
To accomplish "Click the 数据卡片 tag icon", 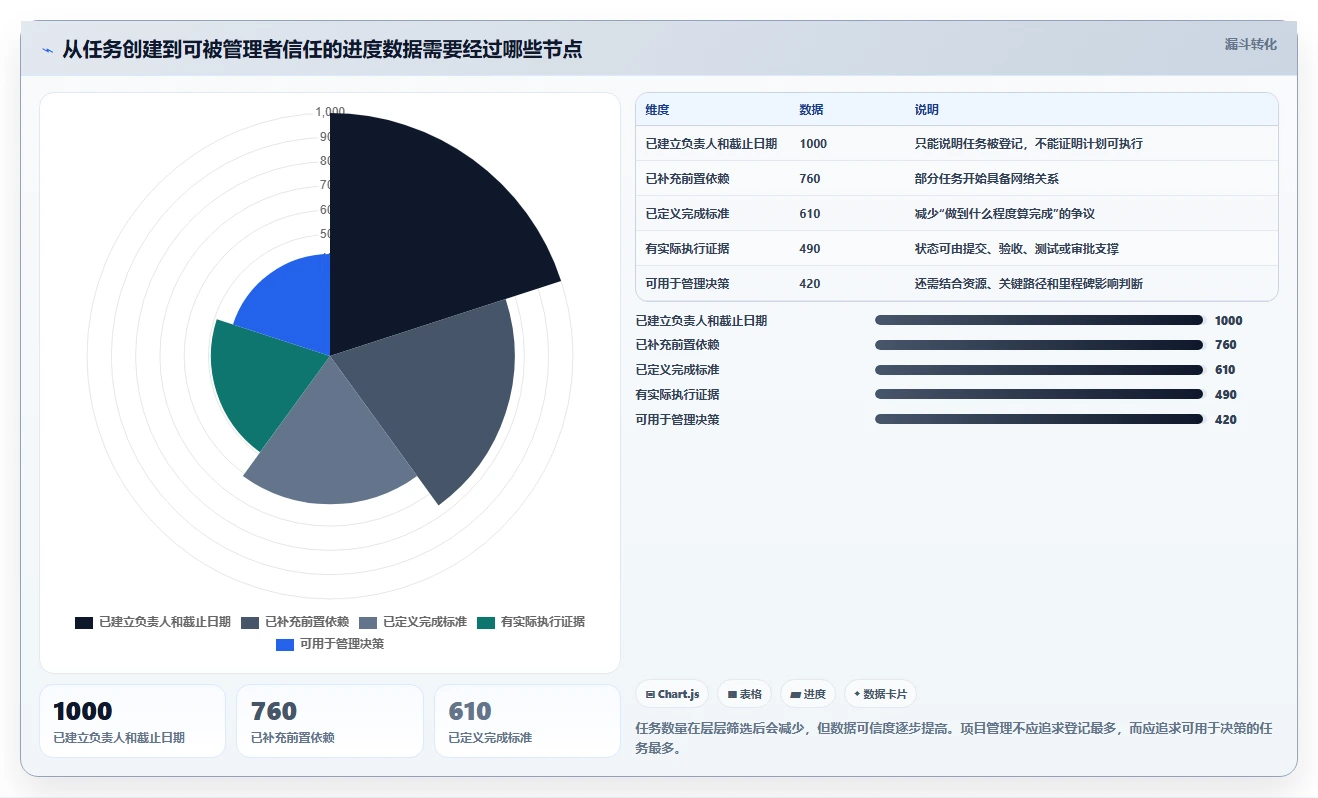I will point(857,694).
